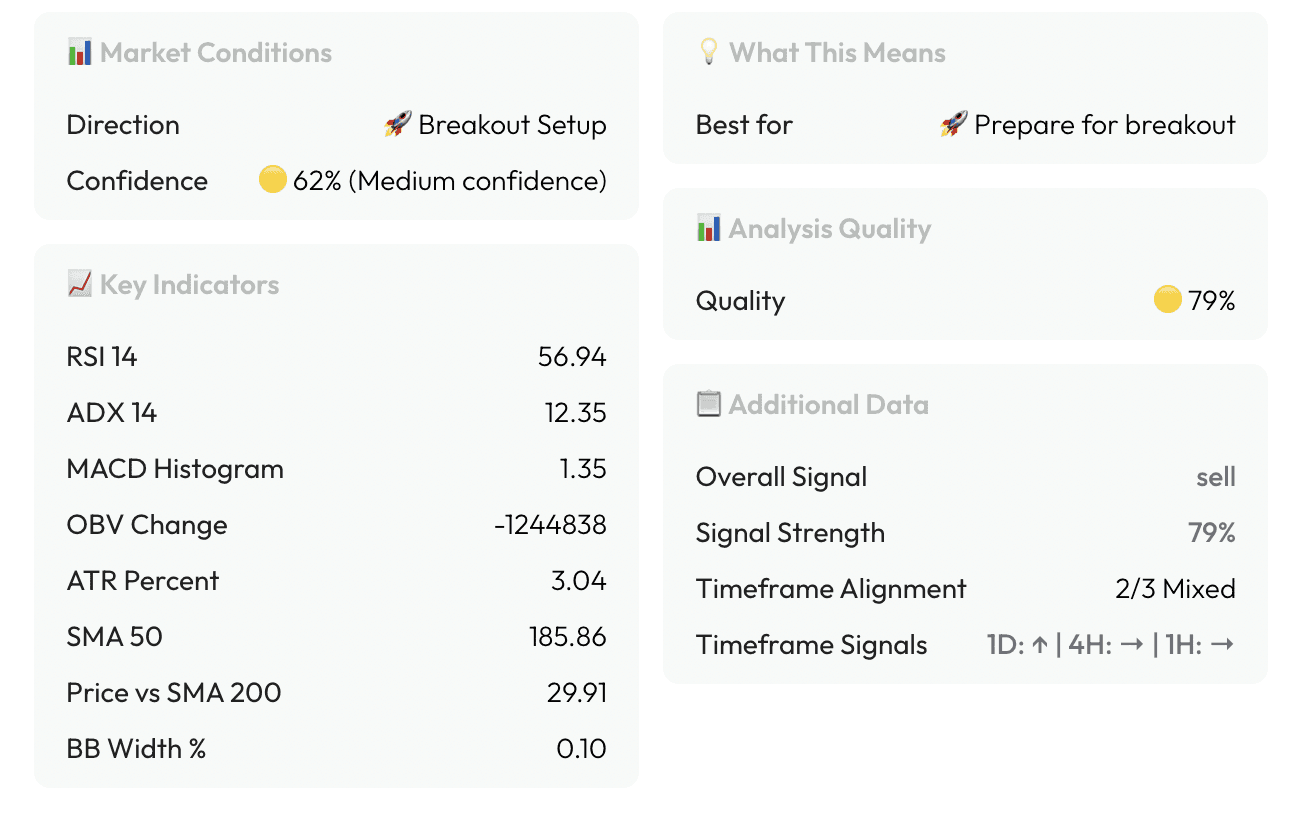Click the Timeframe Alignment 2/3 Mixed value
The height and width of the screenshot is (818, 1314).
pos(1175,589)
